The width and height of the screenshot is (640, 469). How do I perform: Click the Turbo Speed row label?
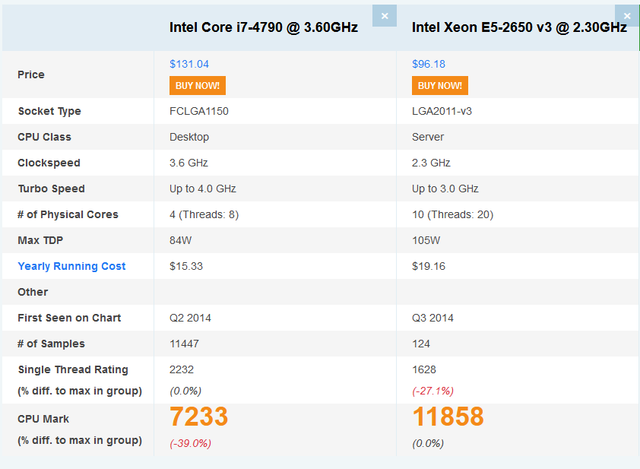tap(51, 189)
